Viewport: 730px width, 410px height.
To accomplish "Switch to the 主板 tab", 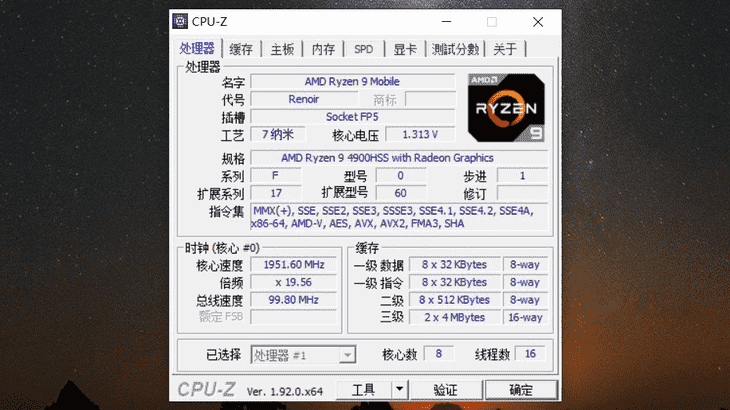I will pyautogui.click(x=282, y=49).
